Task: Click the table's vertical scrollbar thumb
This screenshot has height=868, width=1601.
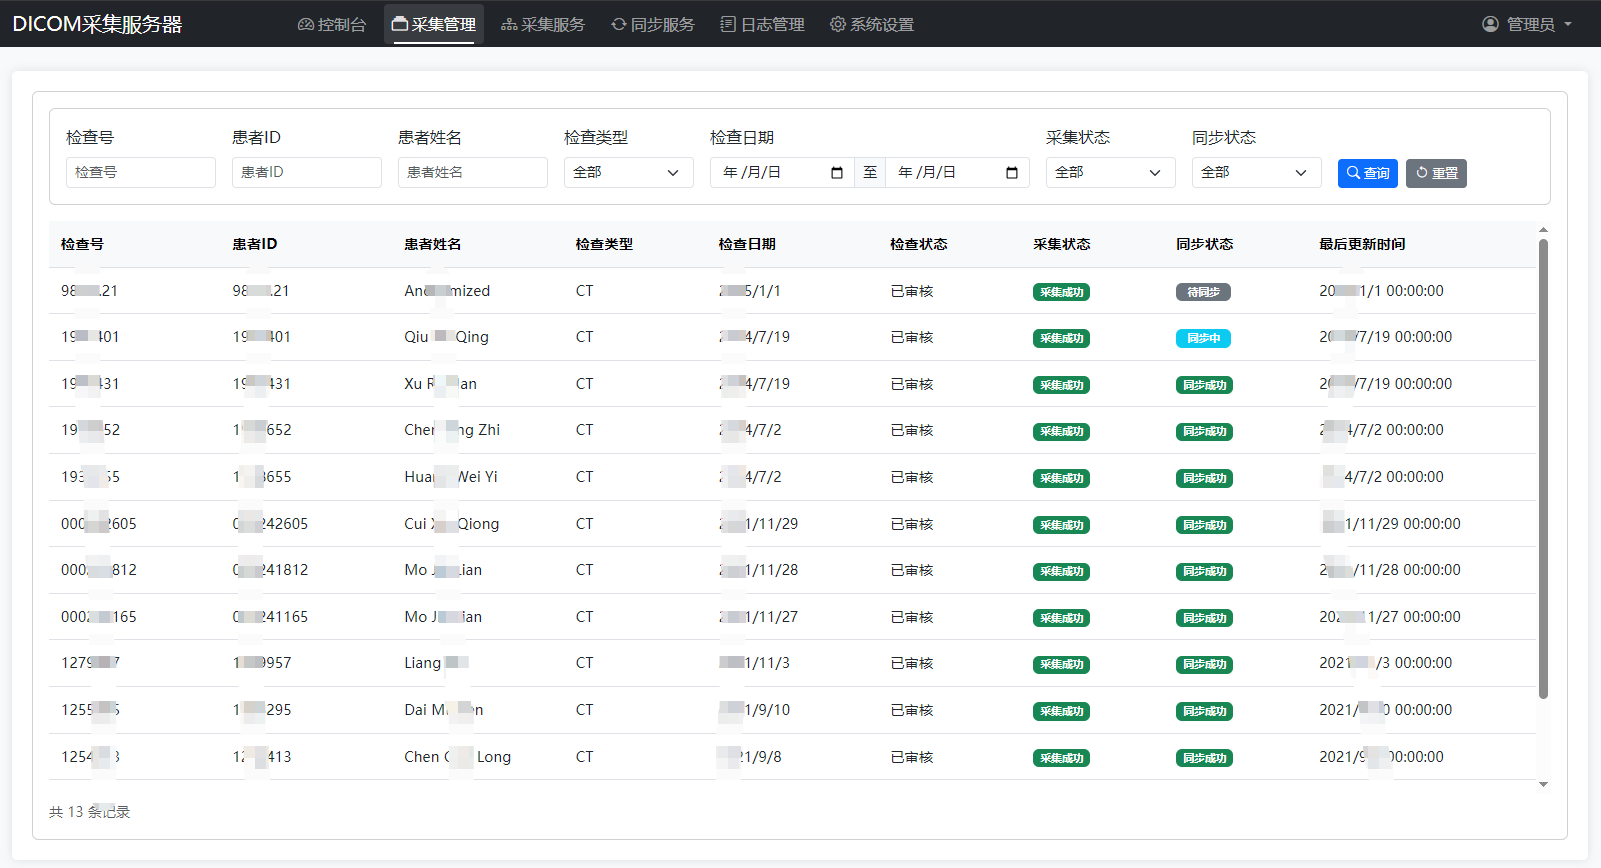Action: click(1543, 468)
